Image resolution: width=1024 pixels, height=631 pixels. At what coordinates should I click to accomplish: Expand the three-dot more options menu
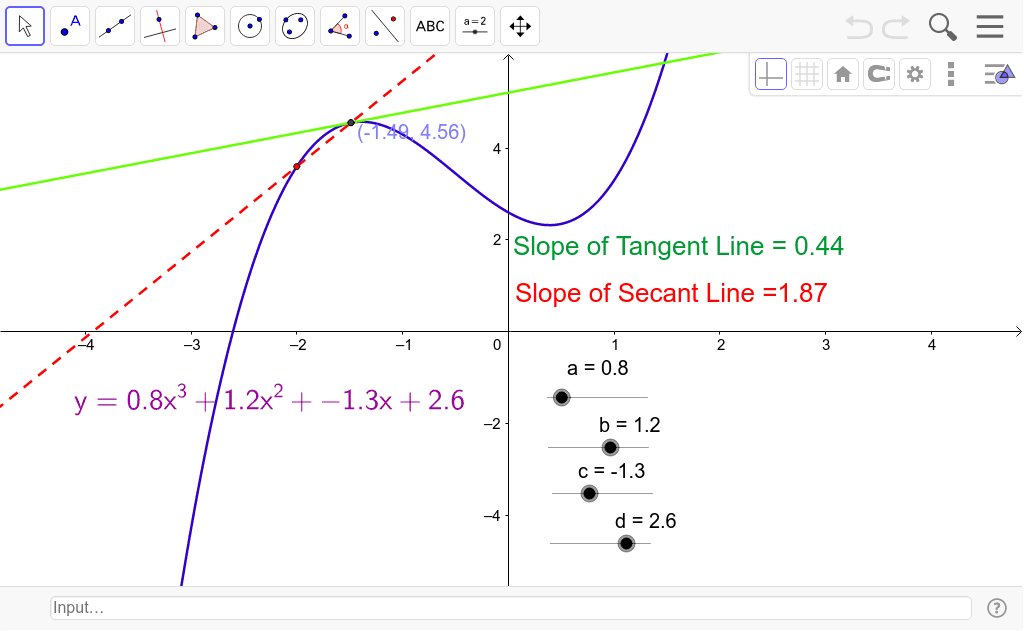tap(950, 74)
